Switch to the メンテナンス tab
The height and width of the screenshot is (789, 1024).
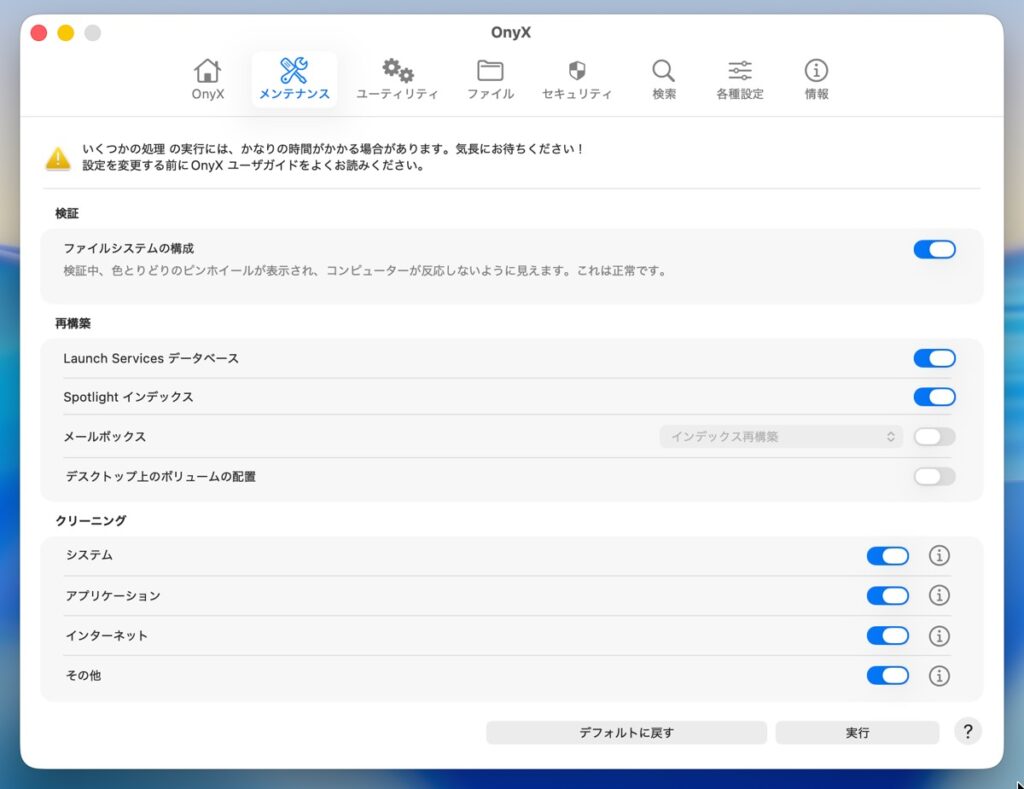point(294,80)
